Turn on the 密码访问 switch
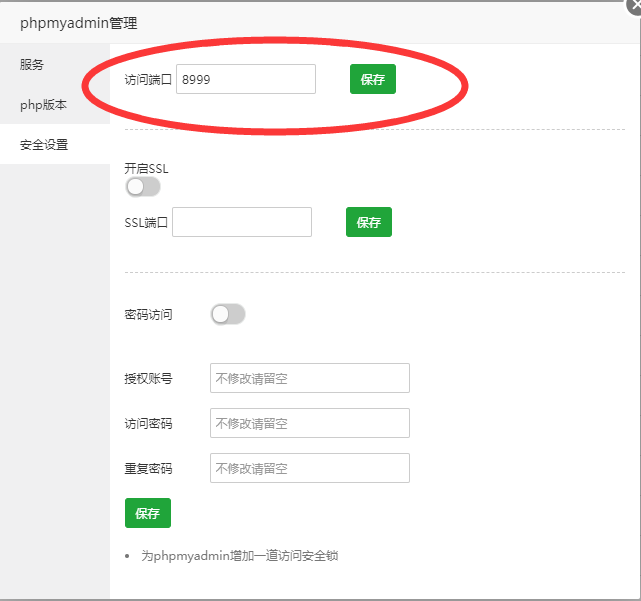The height and width of the screenshot is (601, 641). [x=228, y=314]
